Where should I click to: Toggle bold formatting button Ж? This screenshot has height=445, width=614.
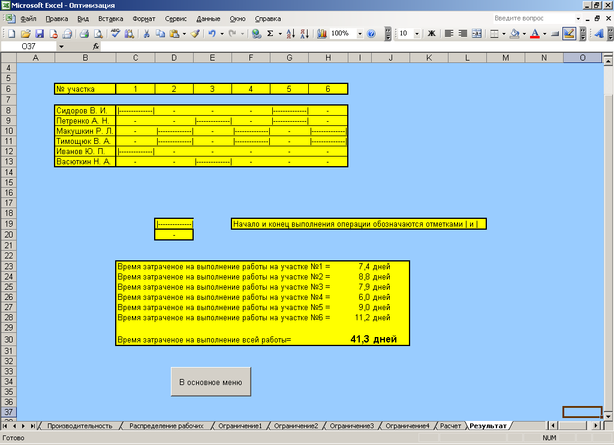tap(432, 33)
